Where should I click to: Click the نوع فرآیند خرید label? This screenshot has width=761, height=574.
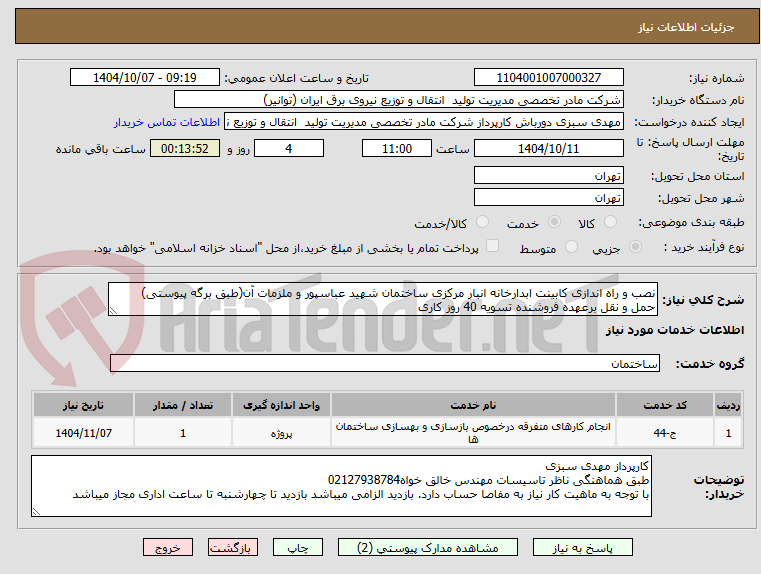point(704,247)
